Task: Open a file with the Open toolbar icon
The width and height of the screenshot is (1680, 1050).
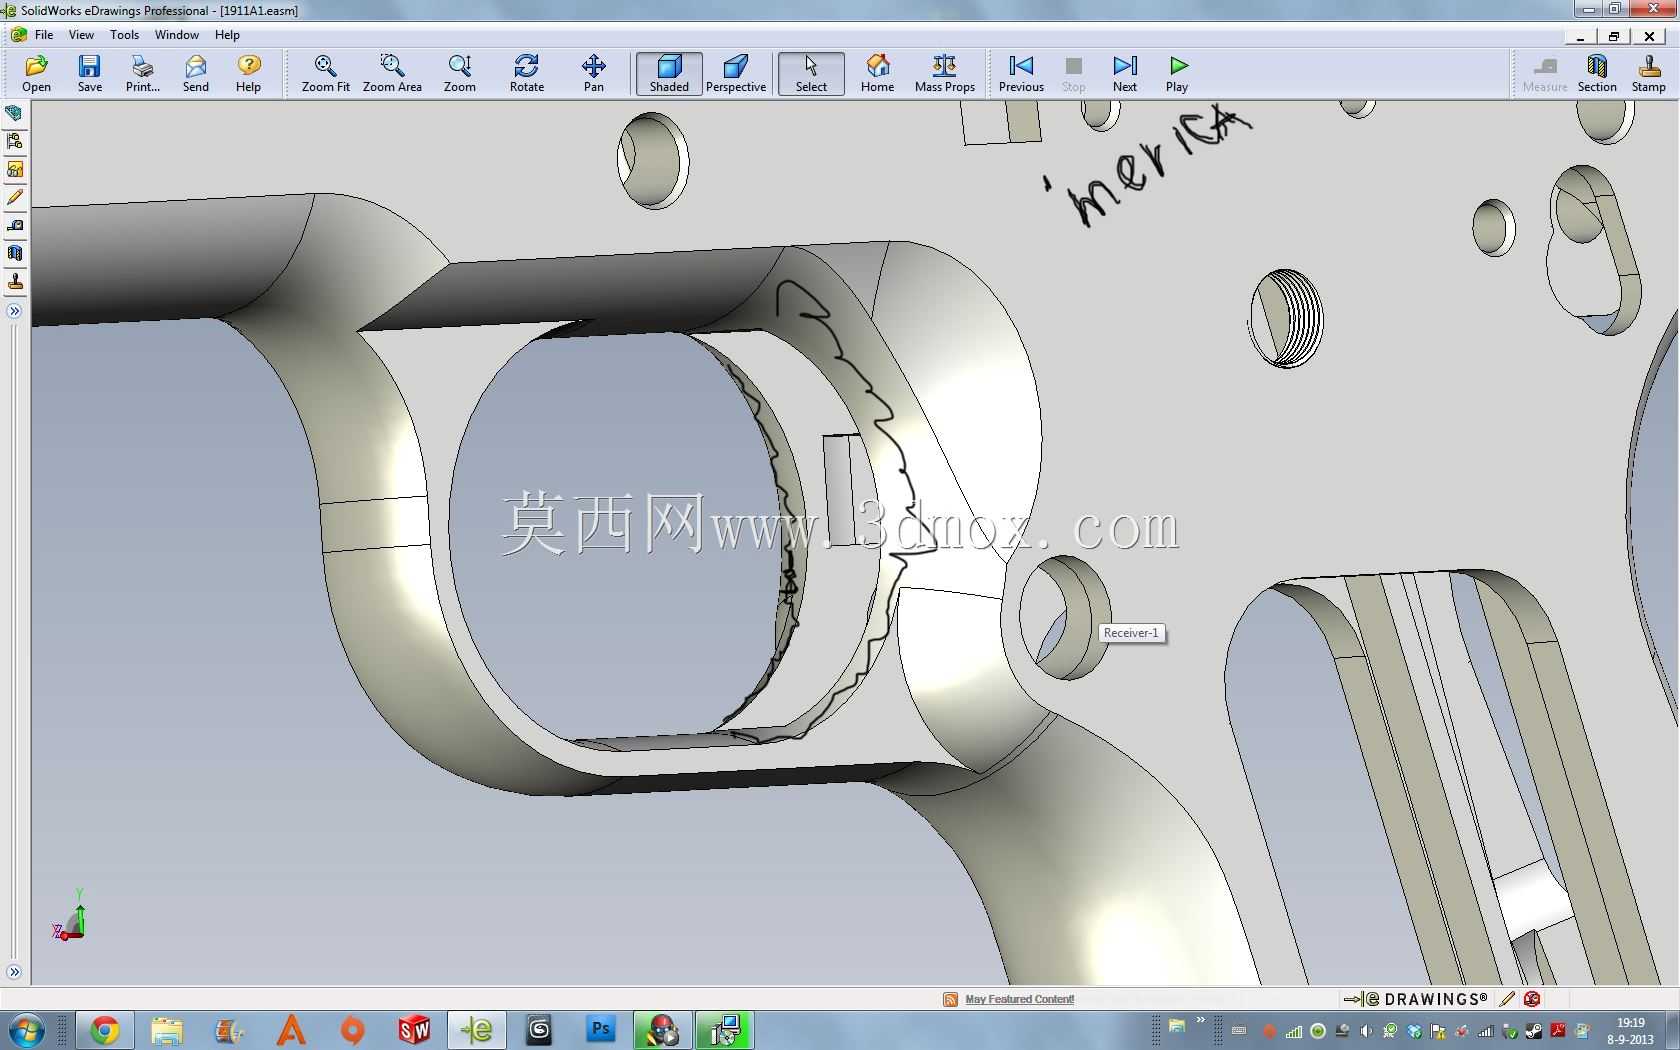Action: (x=37, y=73)
